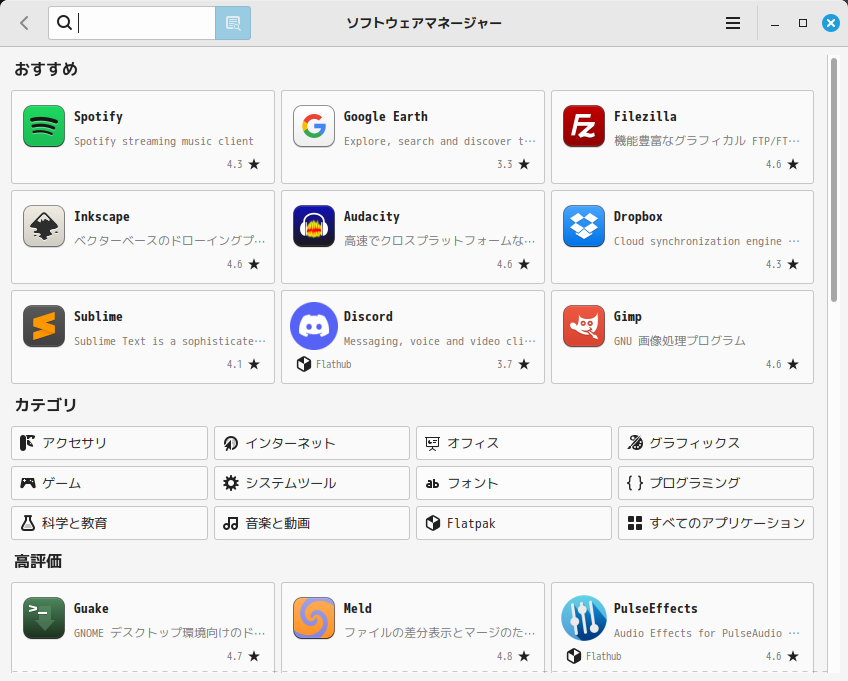Browse the Flatpak category
848x681 pixels.
click(513, 522)
